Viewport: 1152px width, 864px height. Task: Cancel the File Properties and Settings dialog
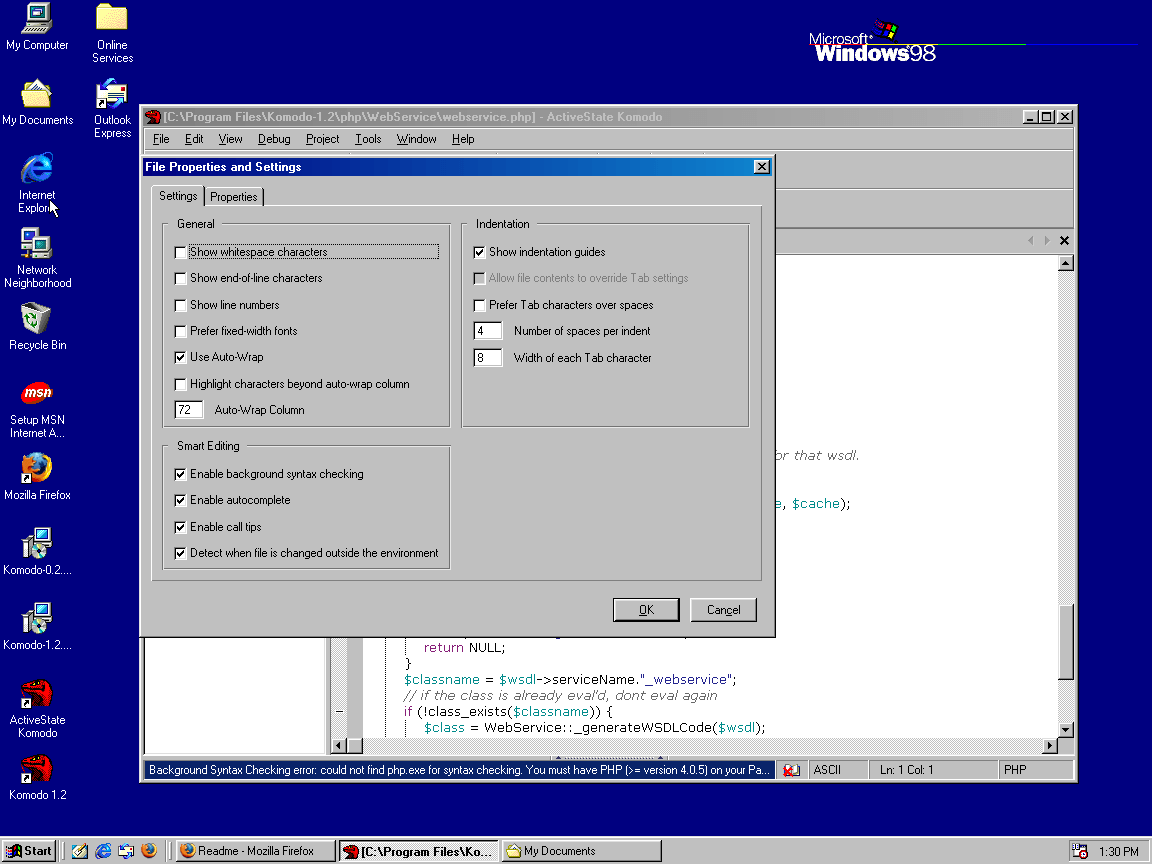724,610
